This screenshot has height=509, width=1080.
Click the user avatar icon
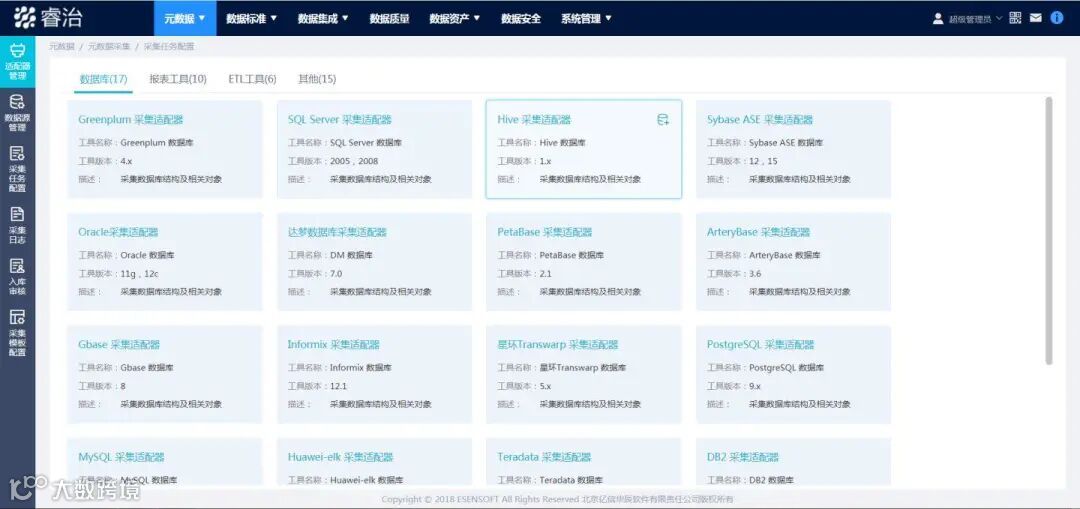pyautogui.click(x=937, y=19)
